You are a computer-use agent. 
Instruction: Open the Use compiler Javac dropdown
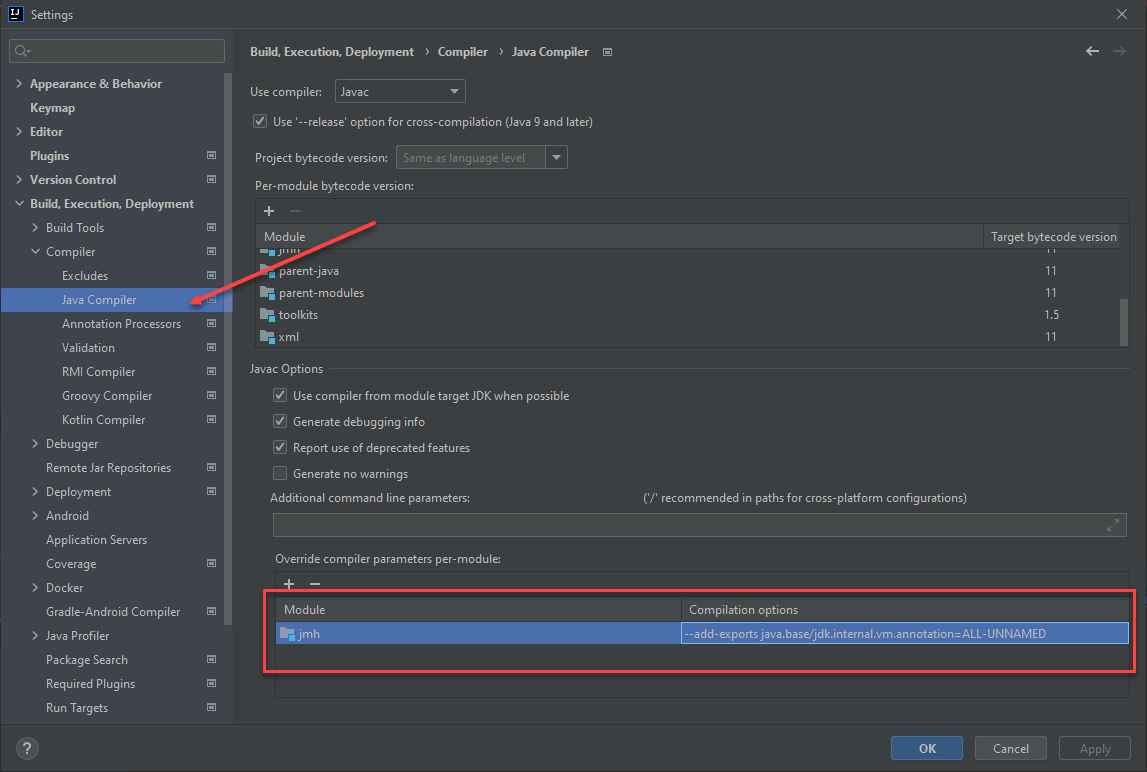point(400,91)
